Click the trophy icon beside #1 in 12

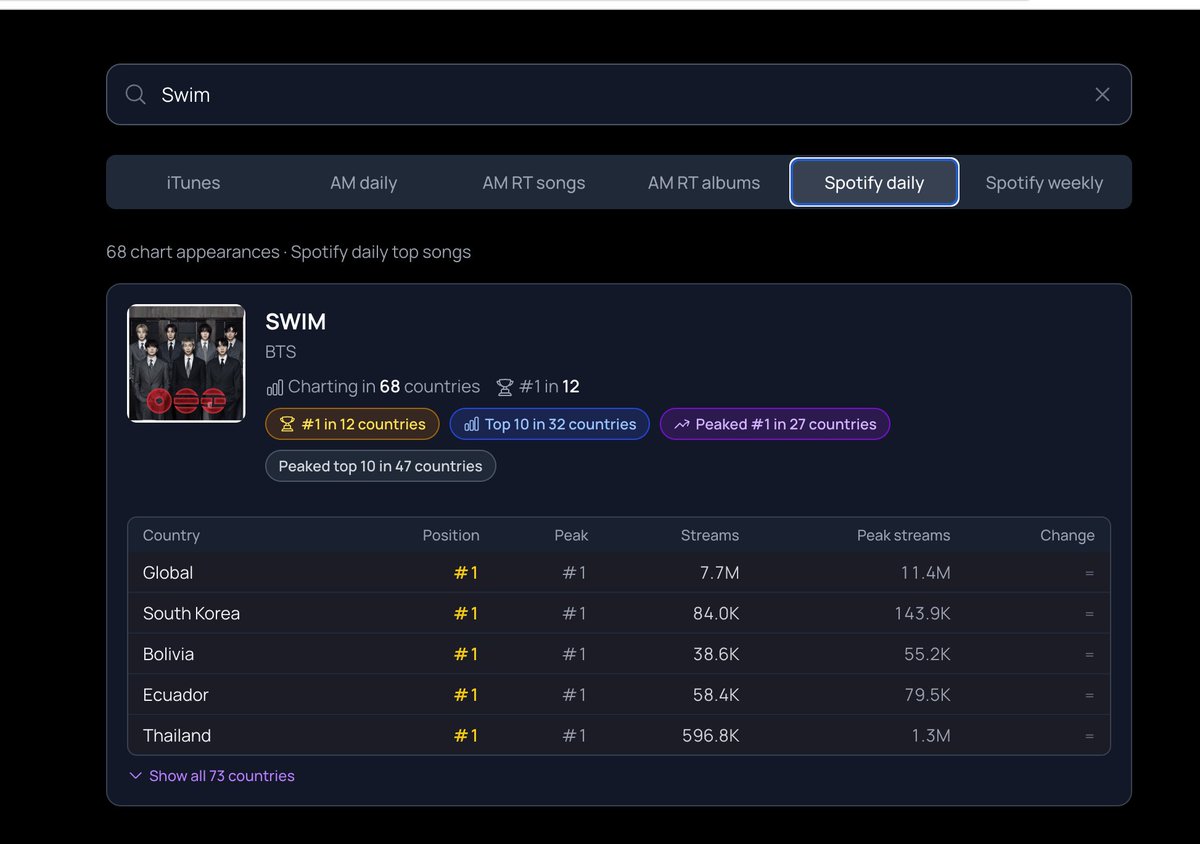[505, 387]
